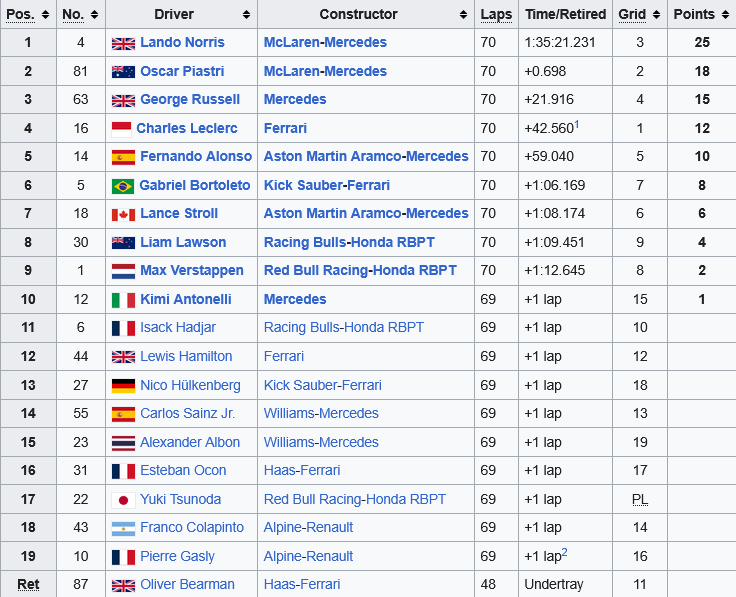Open Racing Bulls-Honda RBPT link in Lawson row
This screenshot has width=736, height=597.
(x=349, y=242)
